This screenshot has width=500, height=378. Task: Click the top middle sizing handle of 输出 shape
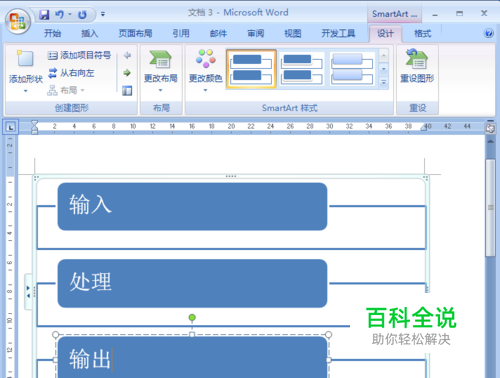point(192,334)
